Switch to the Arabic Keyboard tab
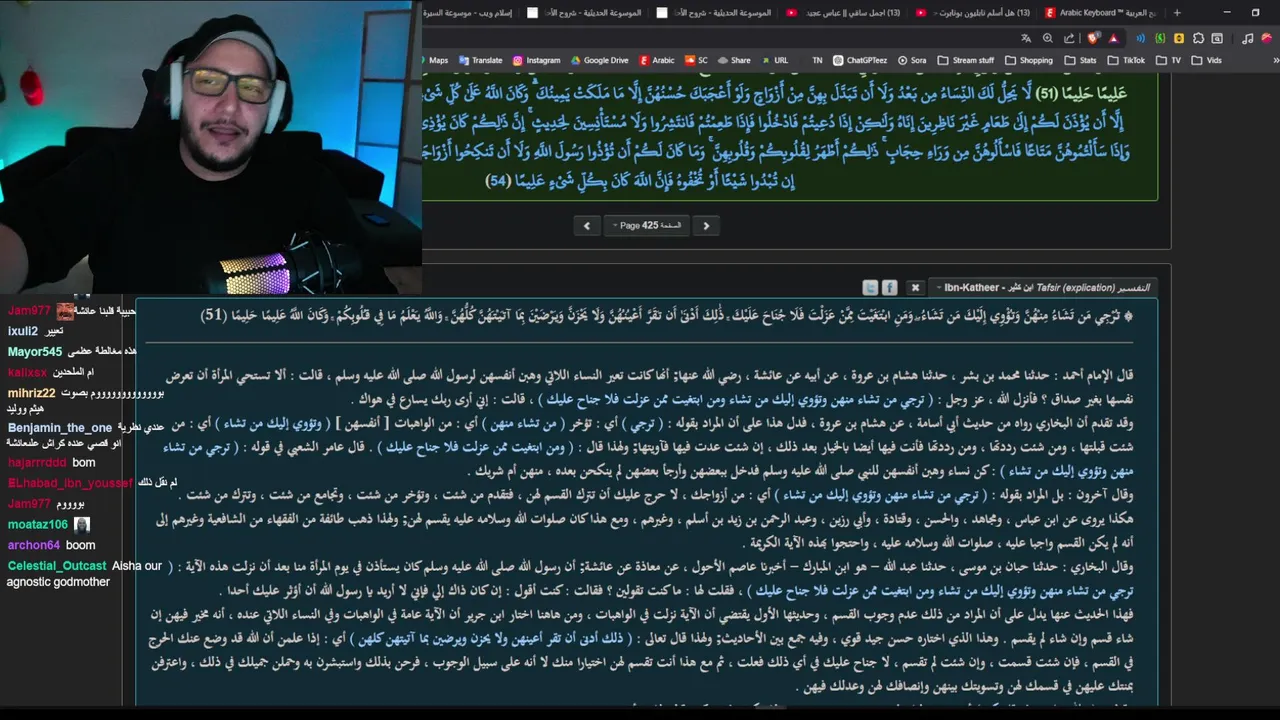This screenshot has width=1280, height=720. click(1100, 13)
